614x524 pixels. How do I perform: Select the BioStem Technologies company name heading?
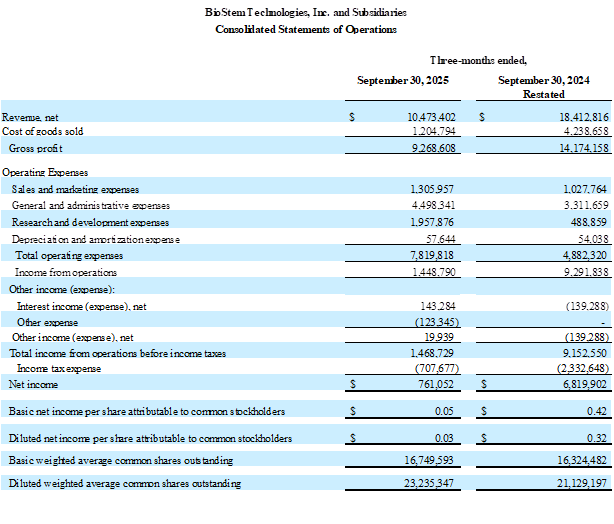[x=306, y=13]
